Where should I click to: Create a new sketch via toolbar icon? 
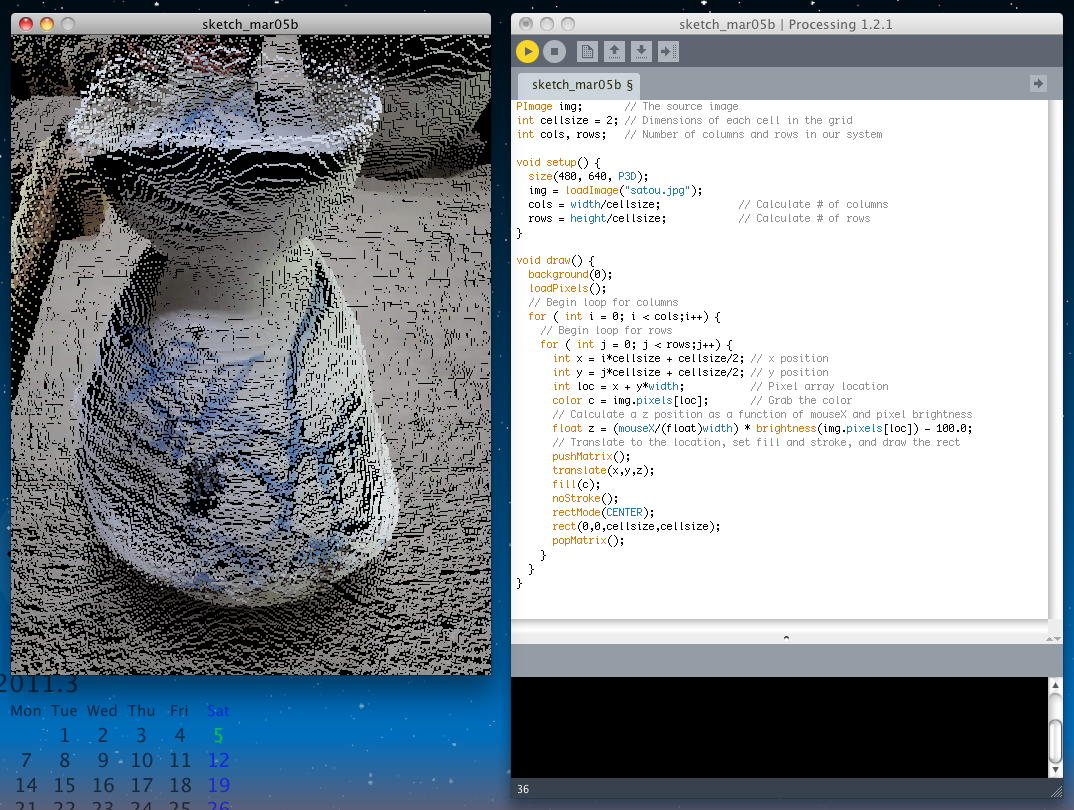tap(588, 51)
